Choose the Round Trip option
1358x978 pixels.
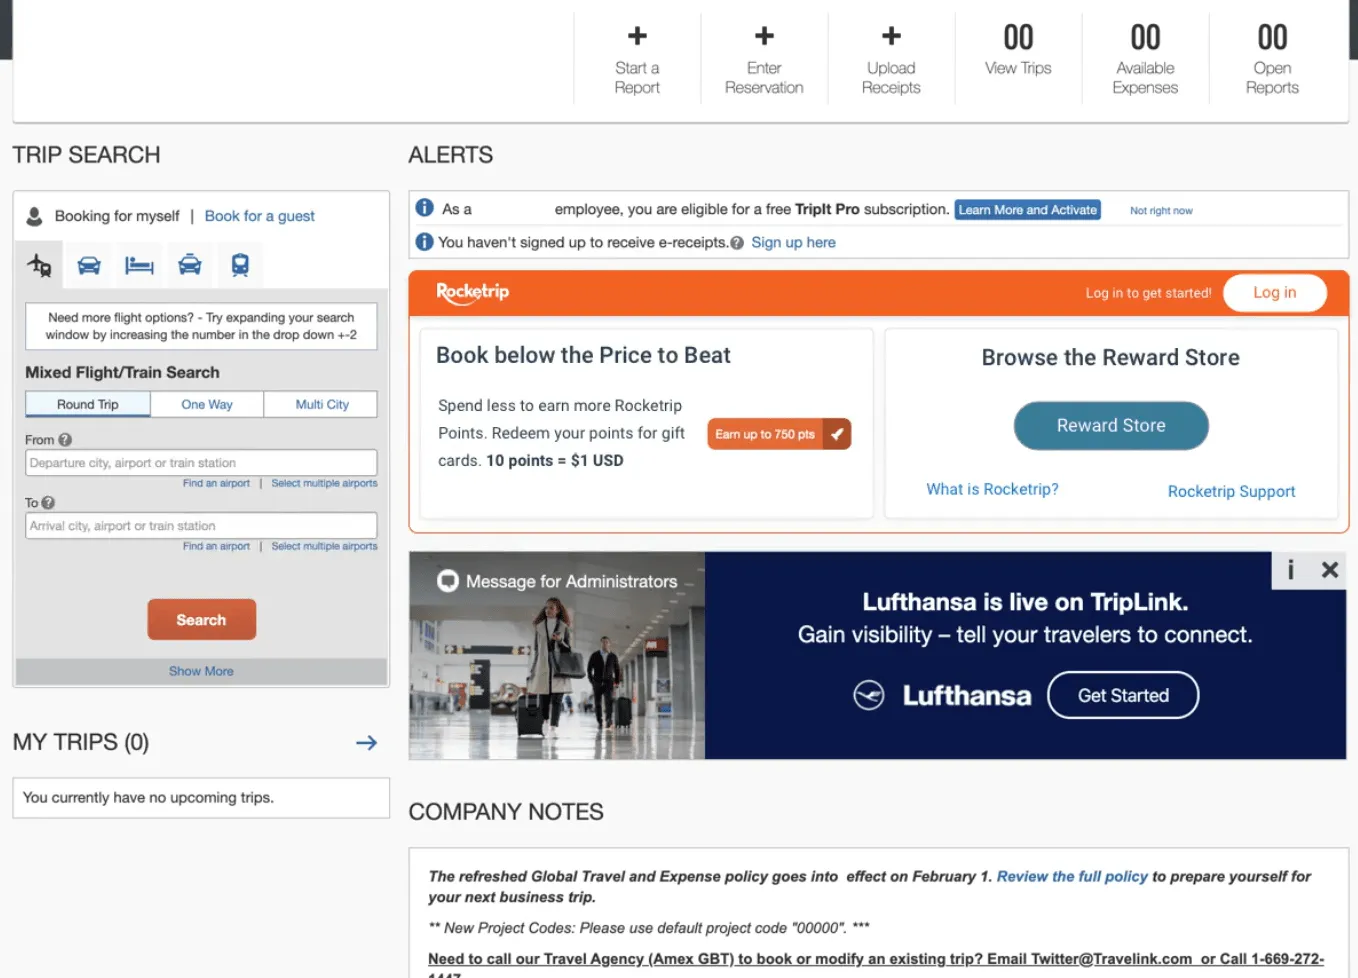pos(88,404)
